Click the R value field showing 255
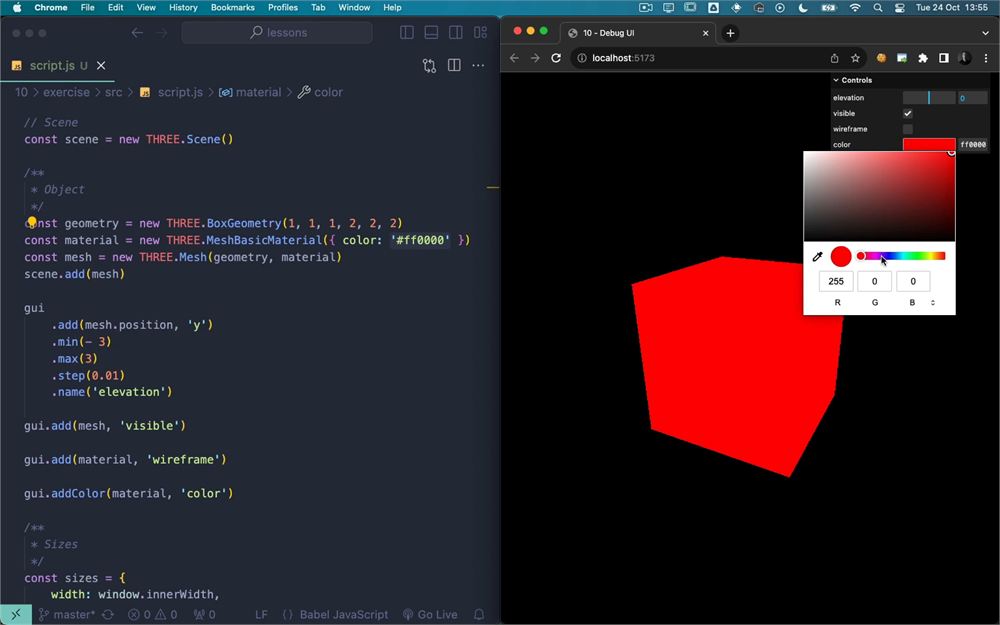1000x625 pixels. point(835,281)
